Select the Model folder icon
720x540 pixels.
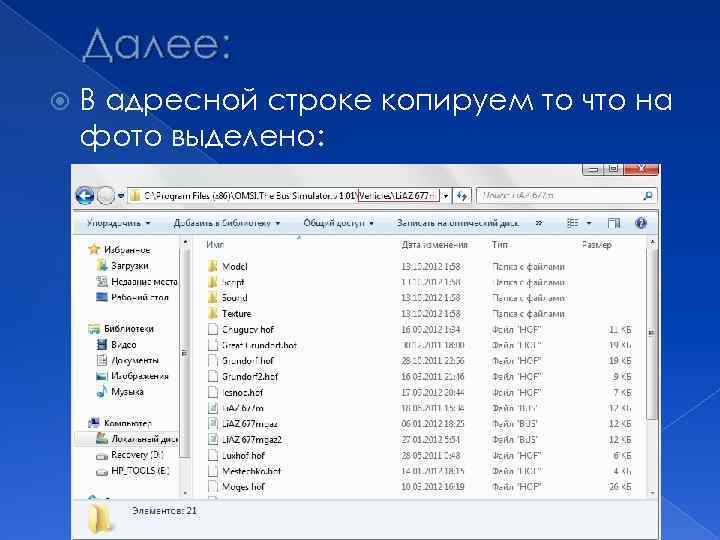pyautogui.click(x=213, y=266)
